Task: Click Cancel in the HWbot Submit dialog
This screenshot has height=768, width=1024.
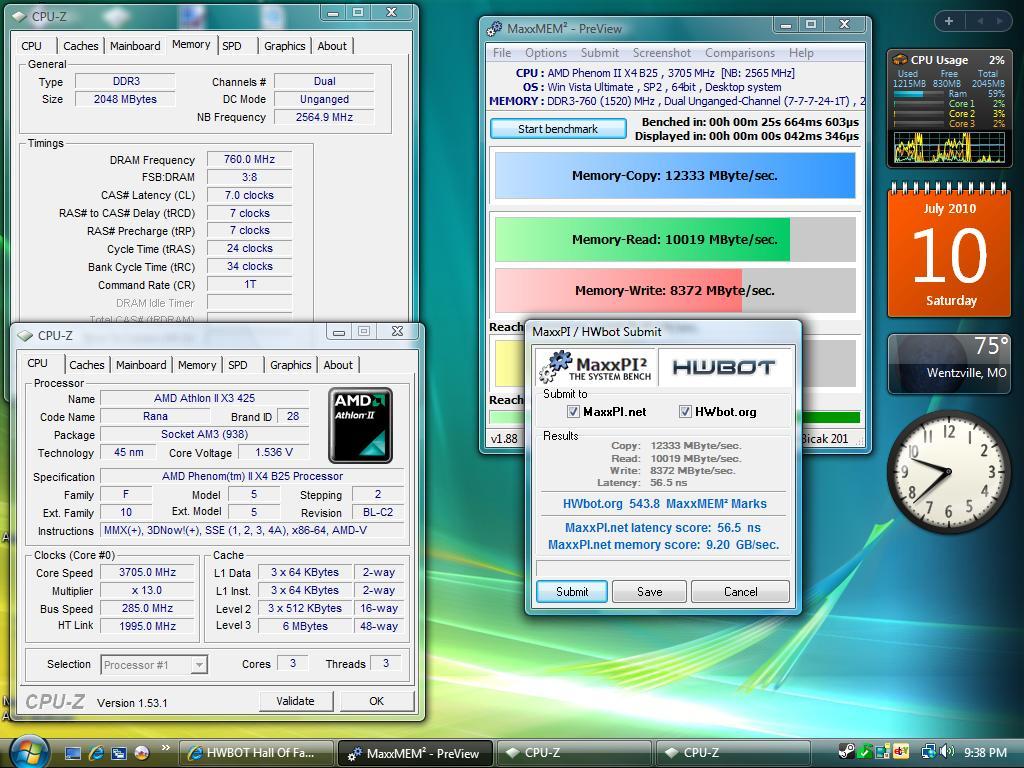Action: (x=741, y=592)
